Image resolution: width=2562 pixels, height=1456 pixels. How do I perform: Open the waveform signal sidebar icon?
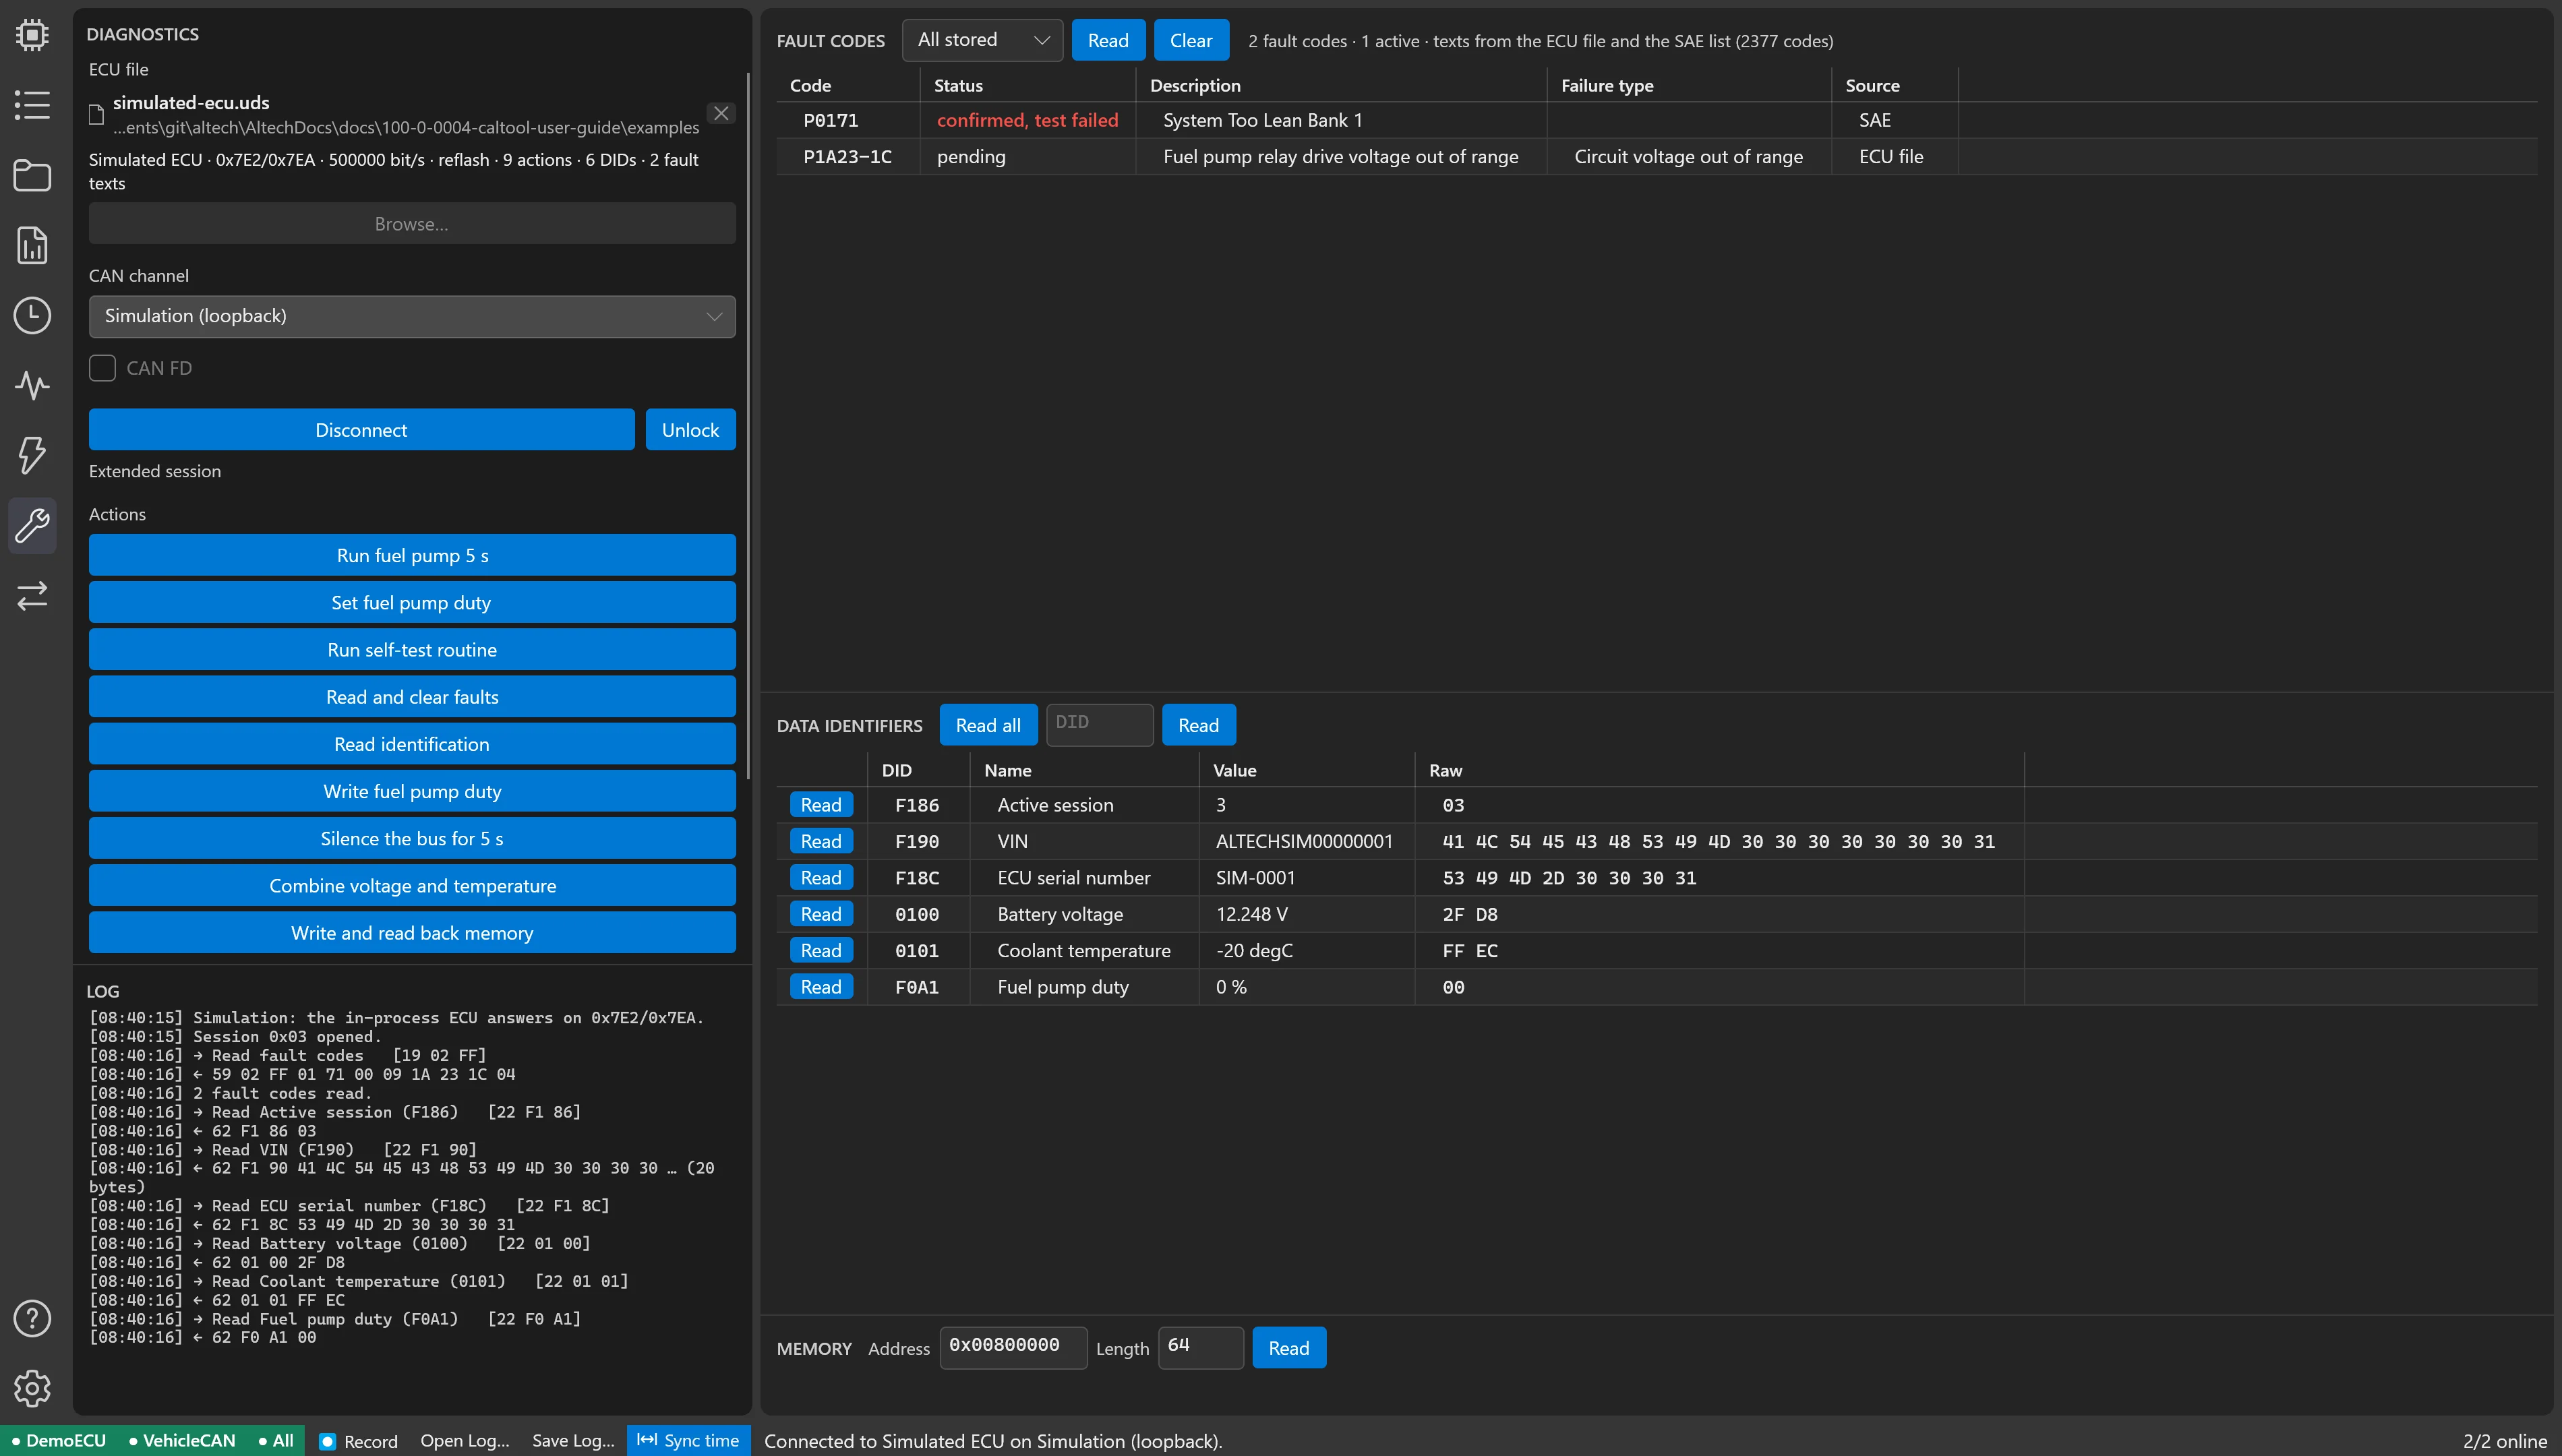[x=32, y=385]
